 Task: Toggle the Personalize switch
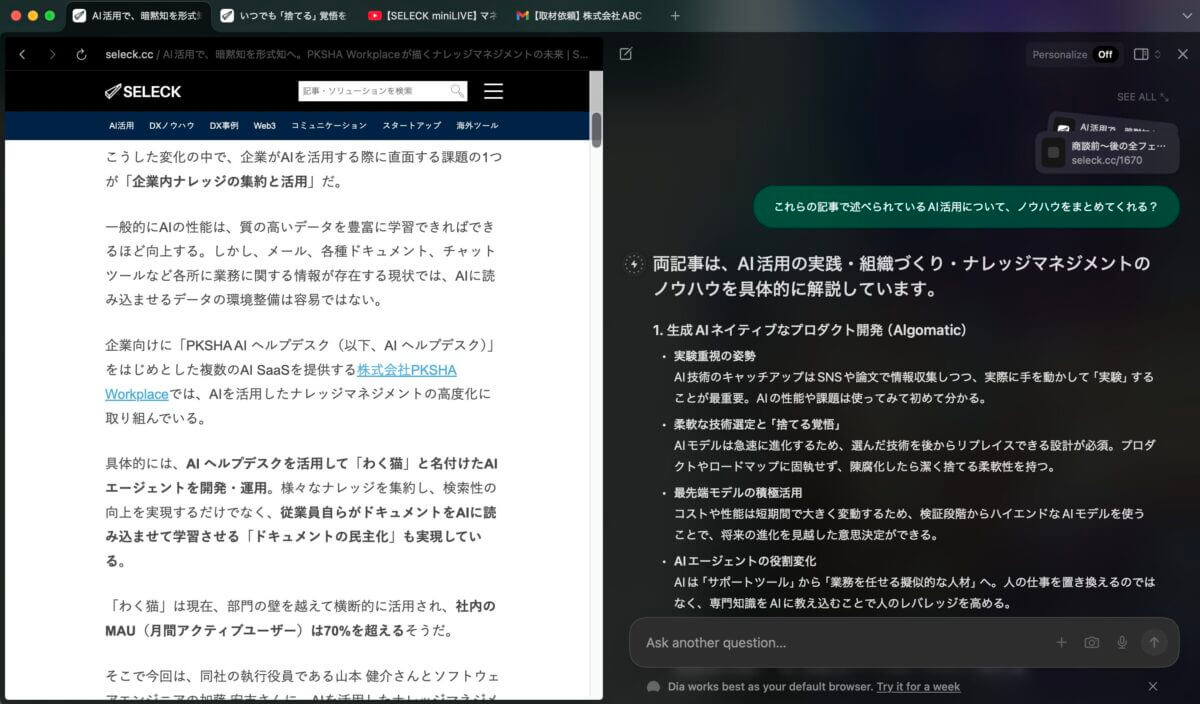coord(1105,54)
